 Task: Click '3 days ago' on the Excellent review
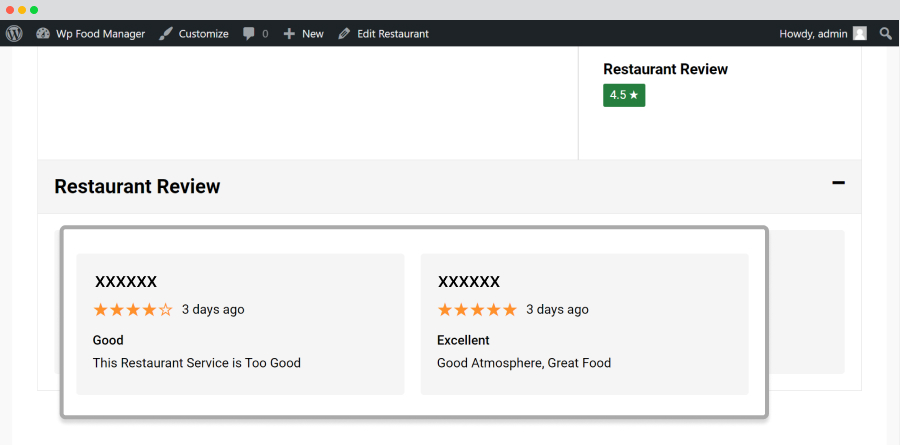tap(557, 309)
